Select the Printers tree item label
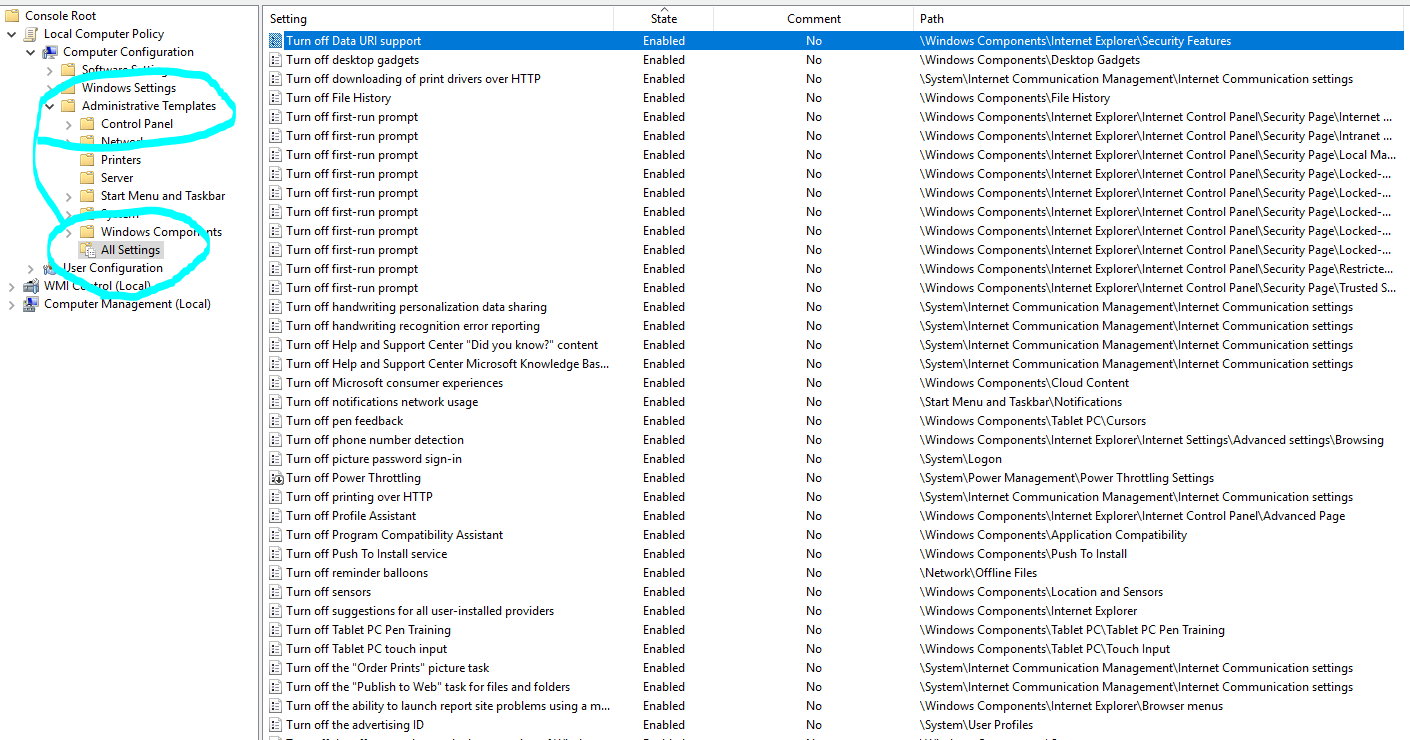The image size is (1410, 740). pyautogui.click(x=121, y=160)
